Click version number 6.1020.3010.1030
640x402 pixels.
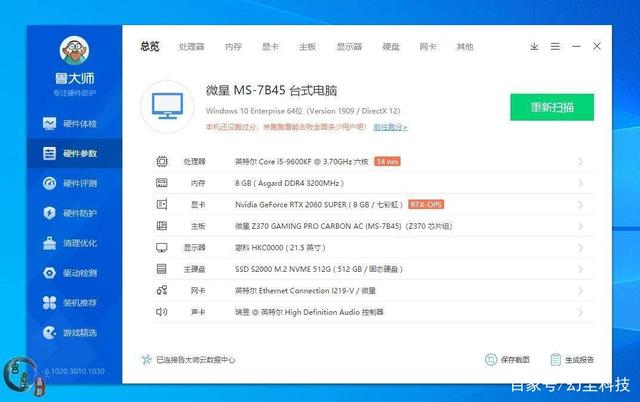tap(74, 371)
